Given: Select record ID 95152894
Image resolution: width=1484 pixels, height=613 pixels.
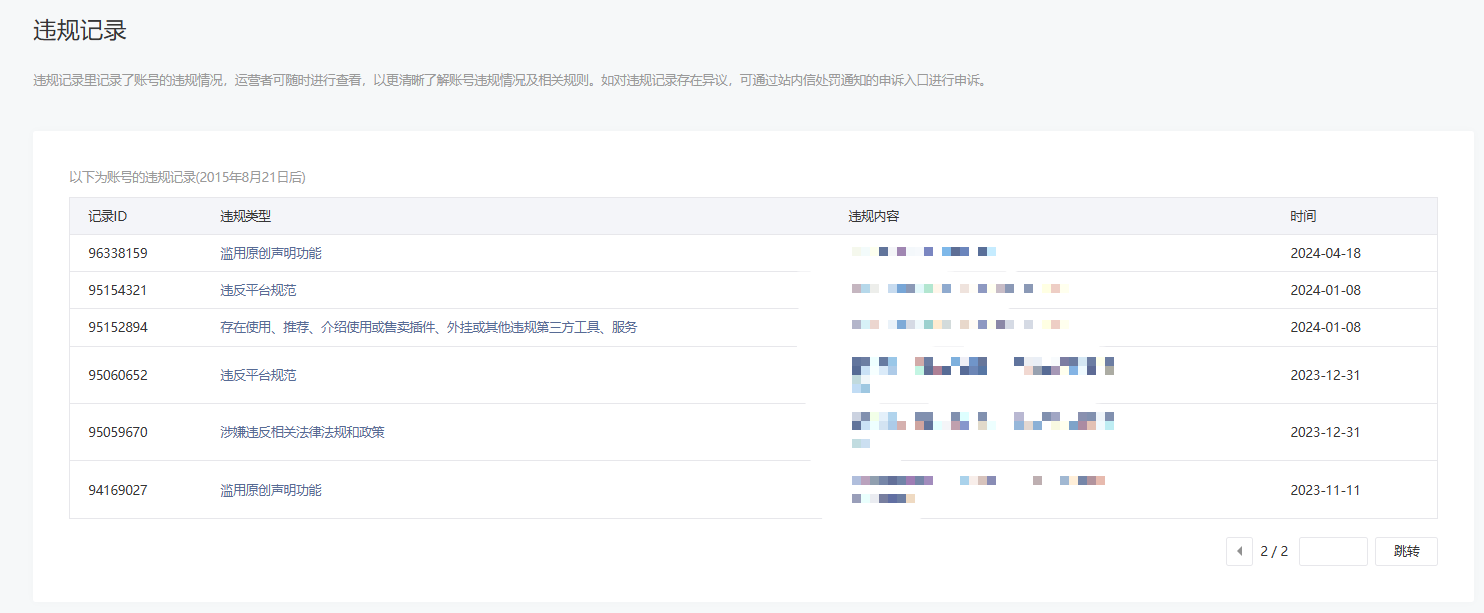Looking at the screenshot, I should (118, 327).
